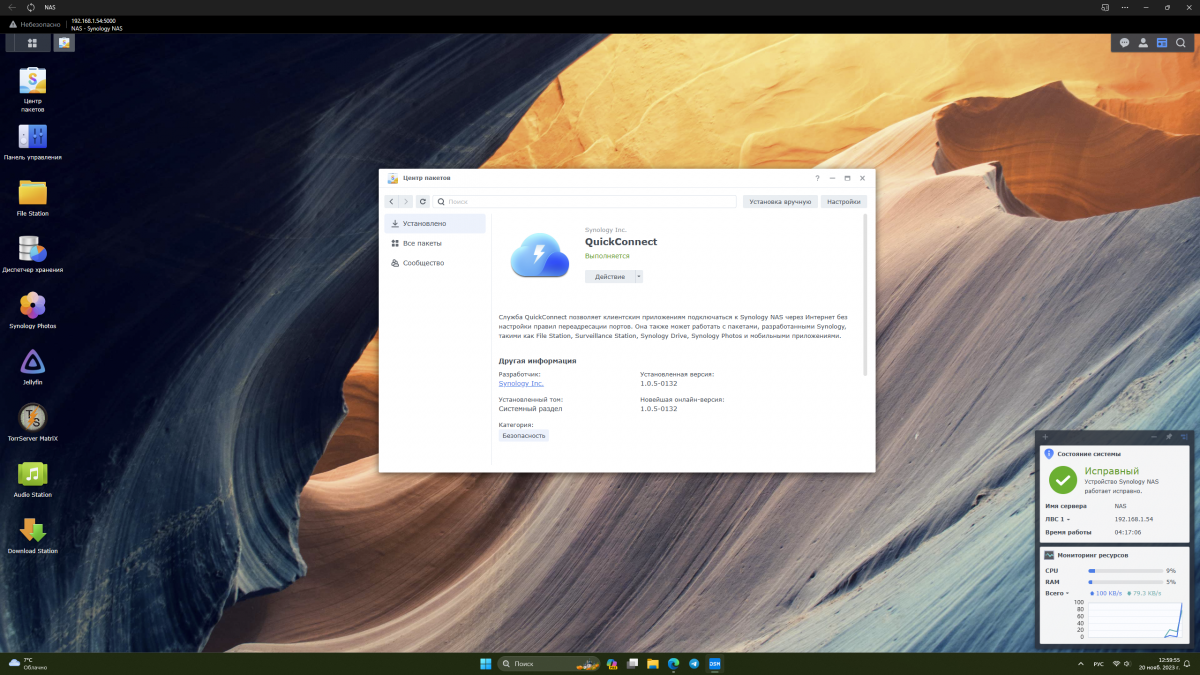Open Microsoft Edge from the taskbar

pyautogui.click(x=673, y=664)
